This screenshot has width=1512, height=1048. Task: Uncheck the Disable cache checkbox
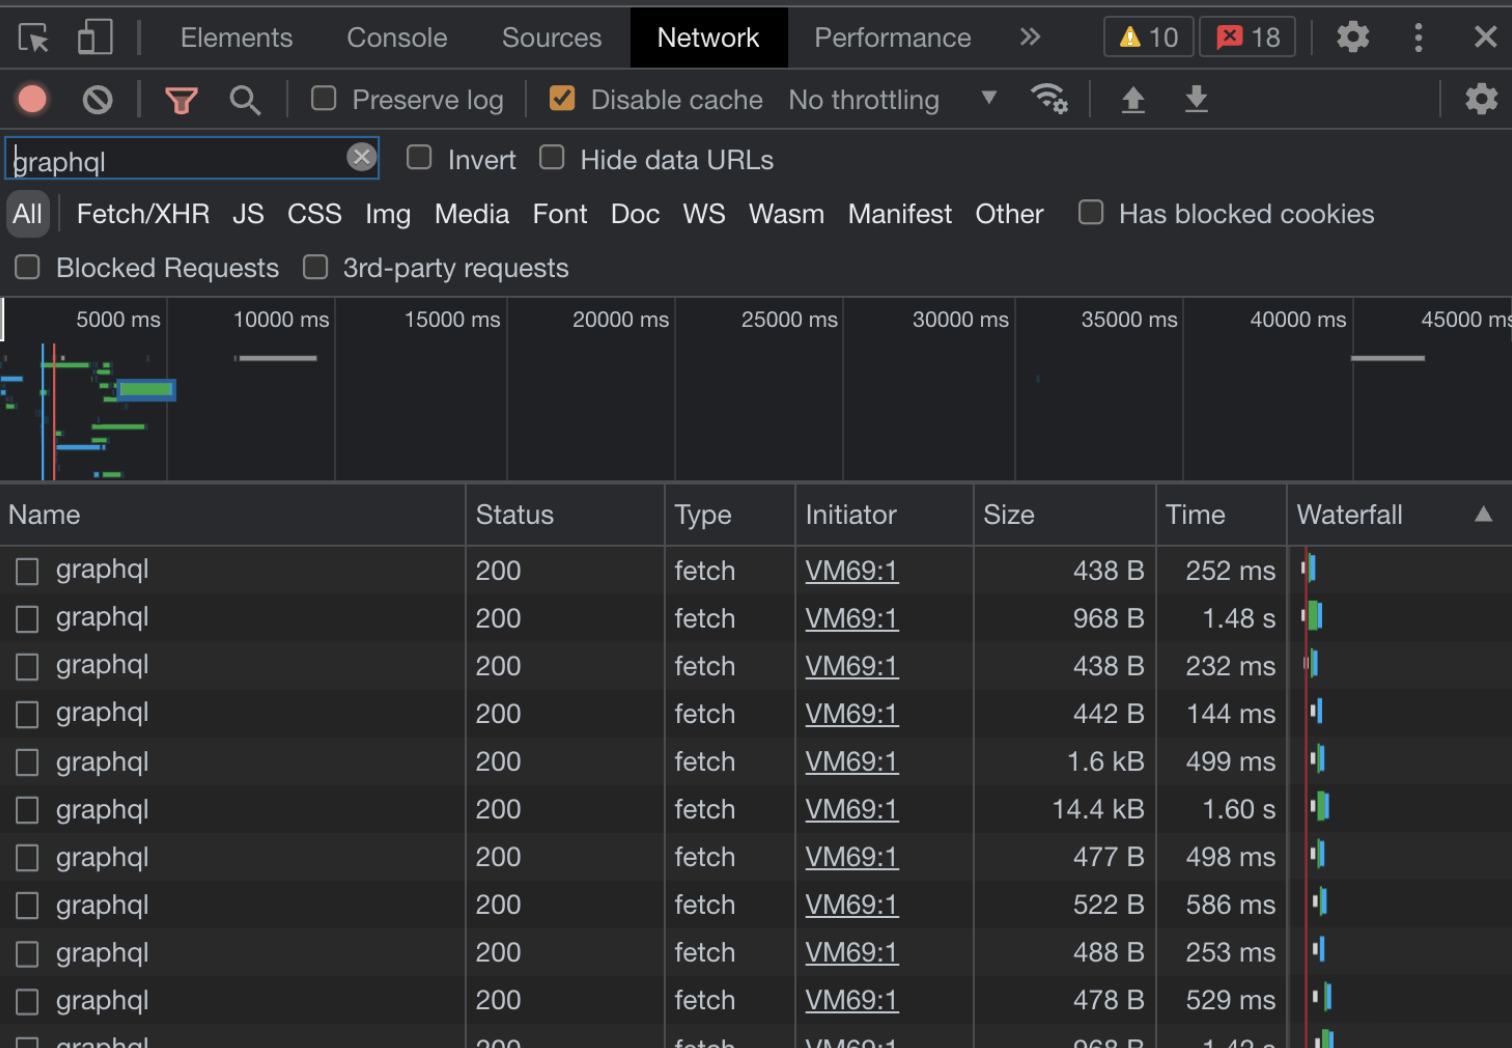tap(562, 98)
